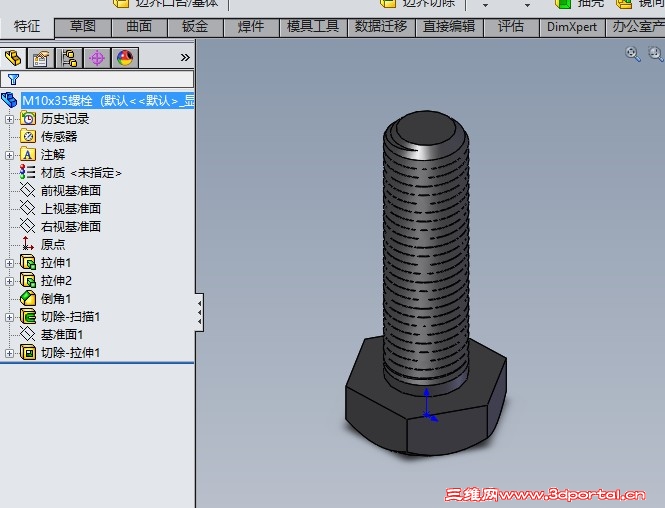Viewport: 665px width, 508px height.
Task: Expand the 历史记录 folder node
Action: pos(9,119)
